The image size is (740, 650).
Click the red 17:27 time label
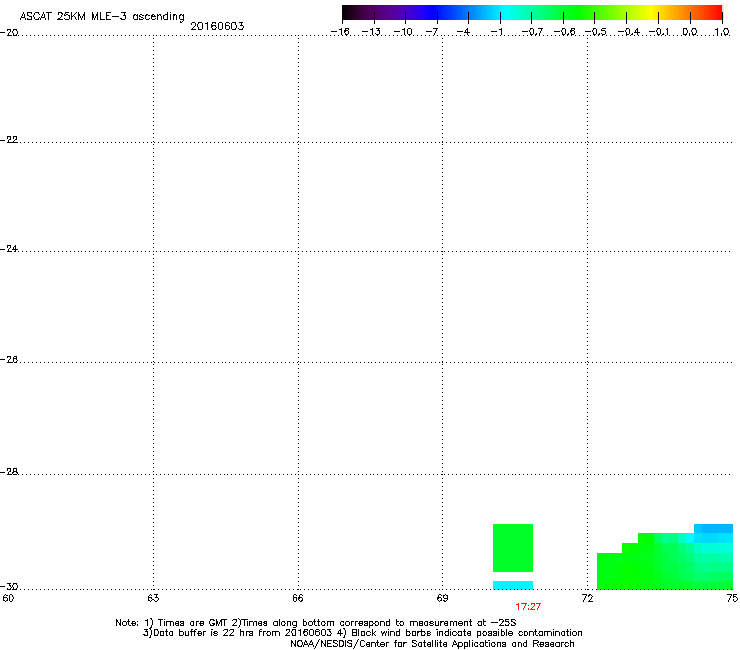click(528, 607)
